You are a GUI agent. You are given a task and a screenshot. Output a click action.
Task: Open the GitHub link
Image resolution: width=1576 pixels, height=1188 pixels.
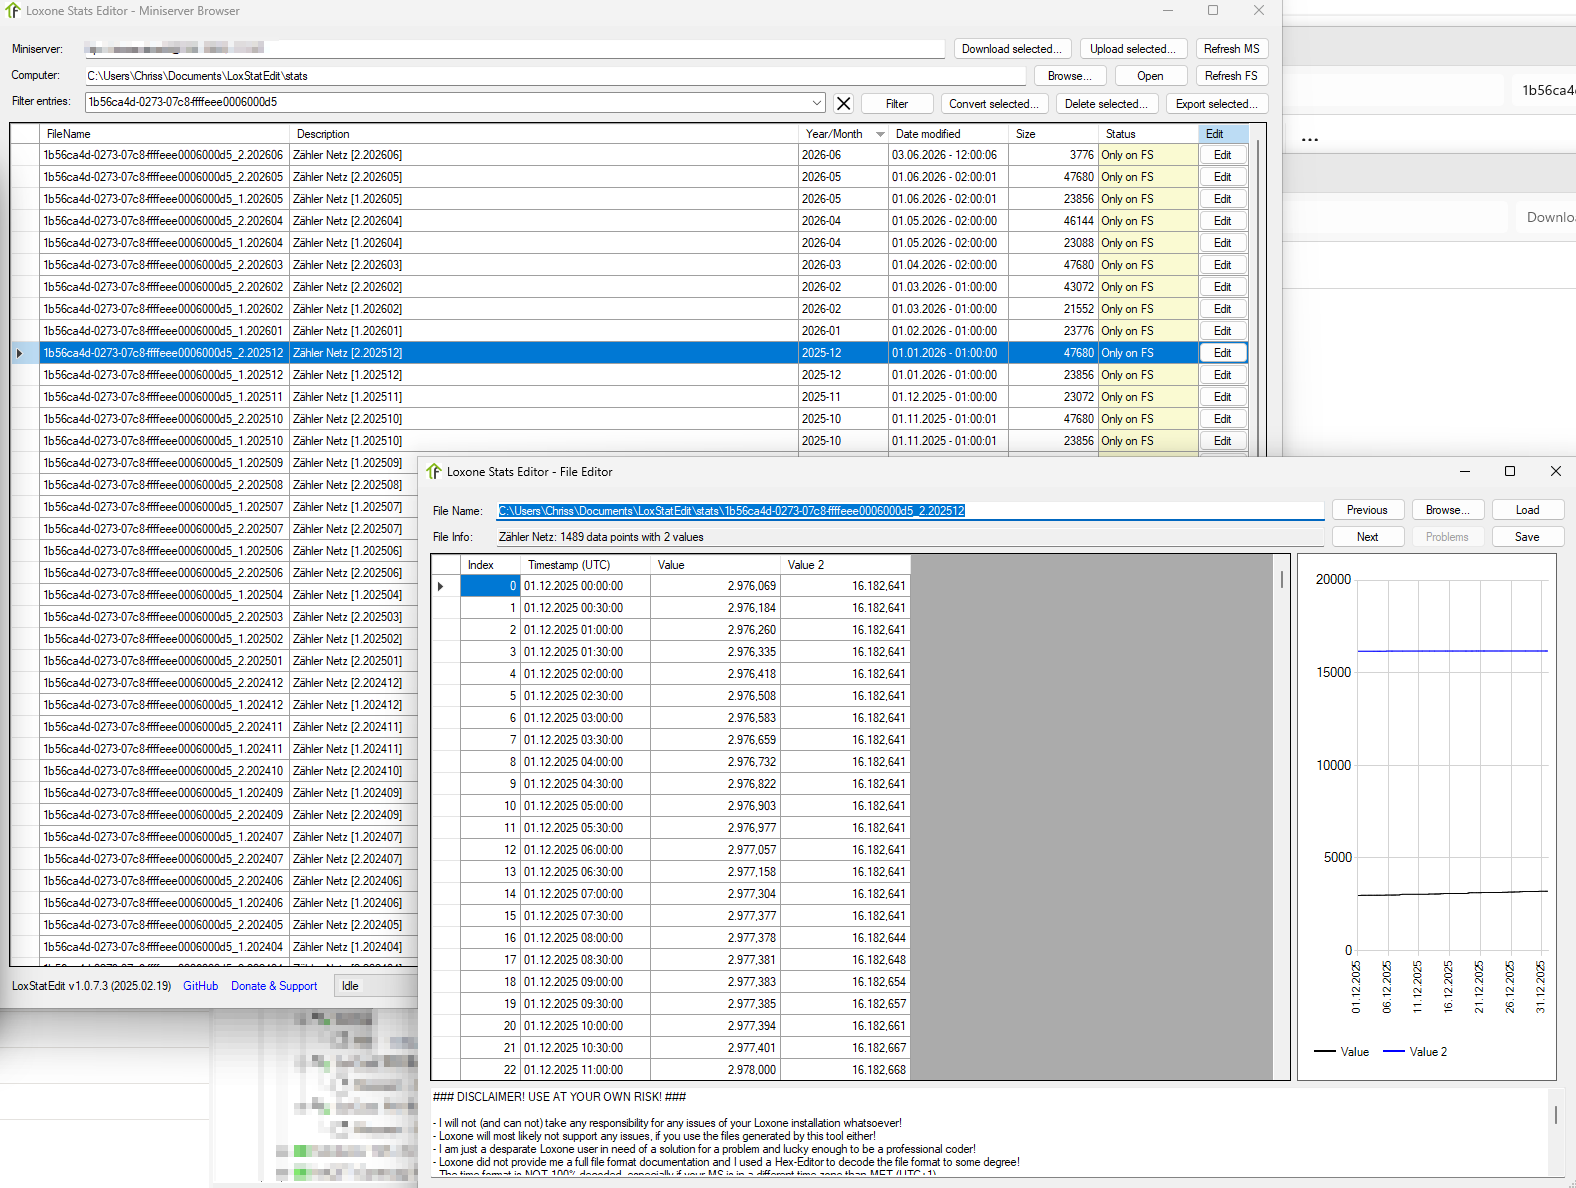coord(200,986)
